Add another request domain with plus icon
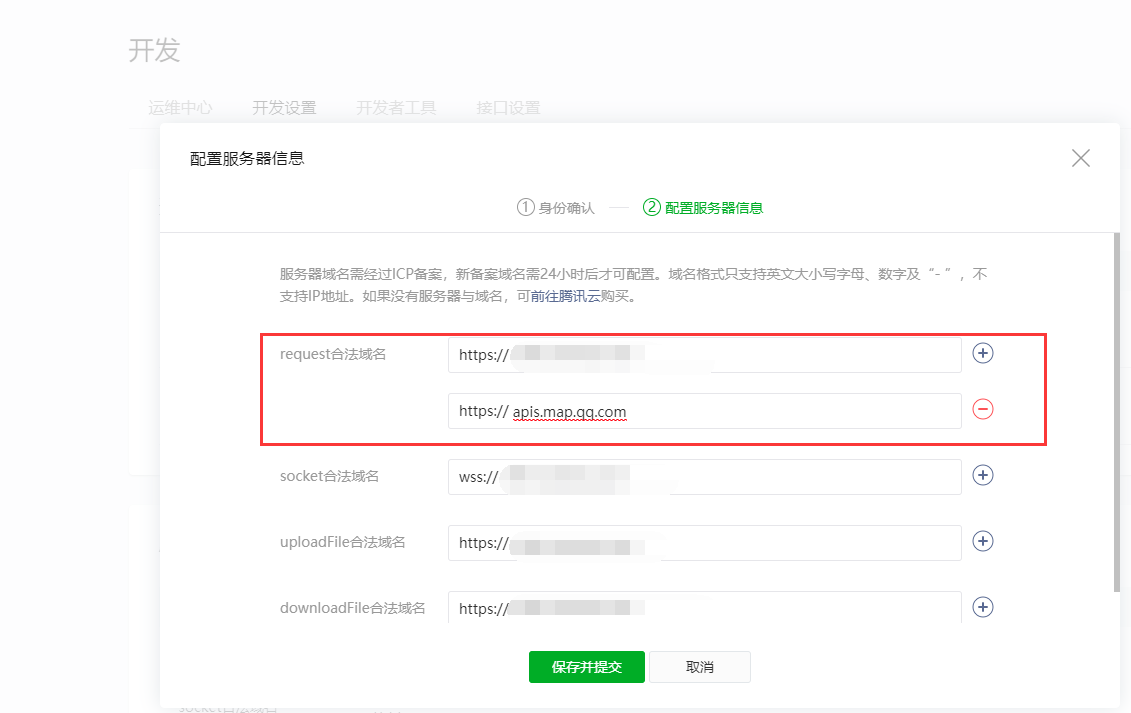The height and width of the screenshot is (713, 1131). click(983, 354)
